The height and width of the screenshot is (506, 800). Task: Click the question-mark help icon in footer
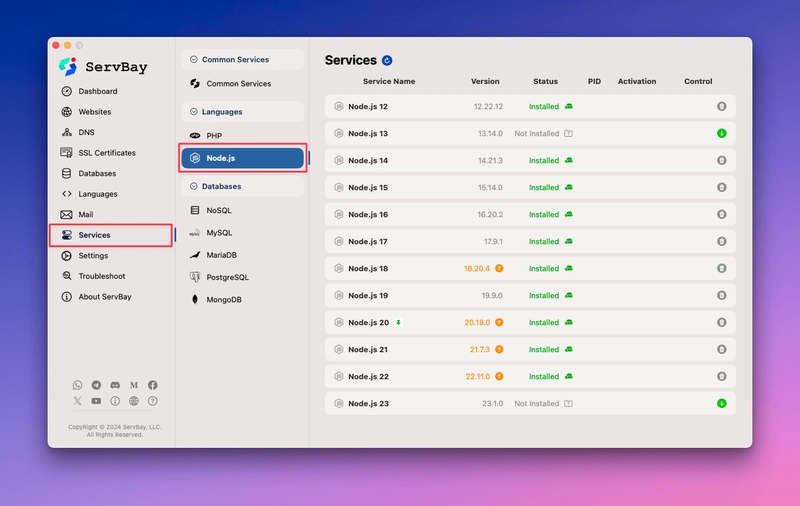pyautogui.click(x=153, y=401)
